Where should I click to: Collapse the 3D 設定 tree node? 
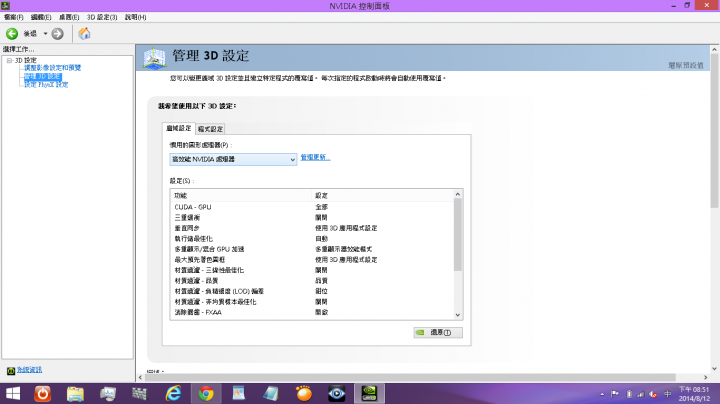9,61
